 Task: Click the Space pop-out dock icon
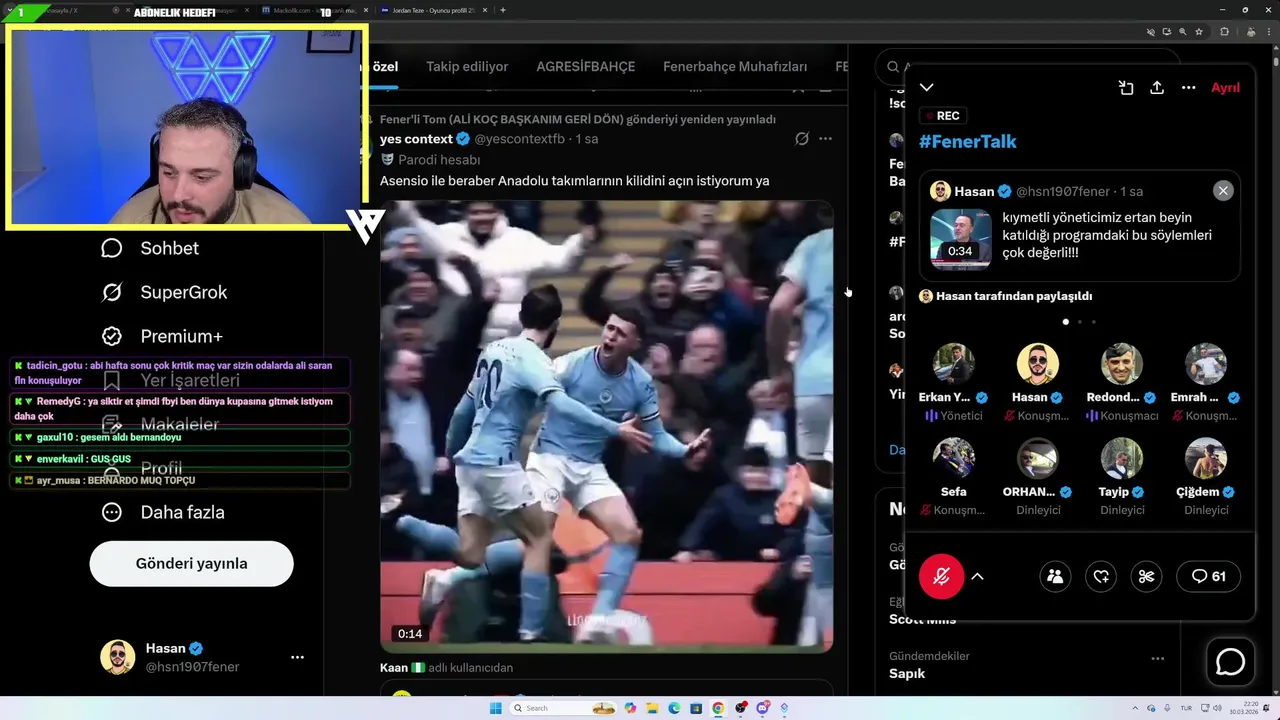pyautogui.click(x=1126, y=88)
